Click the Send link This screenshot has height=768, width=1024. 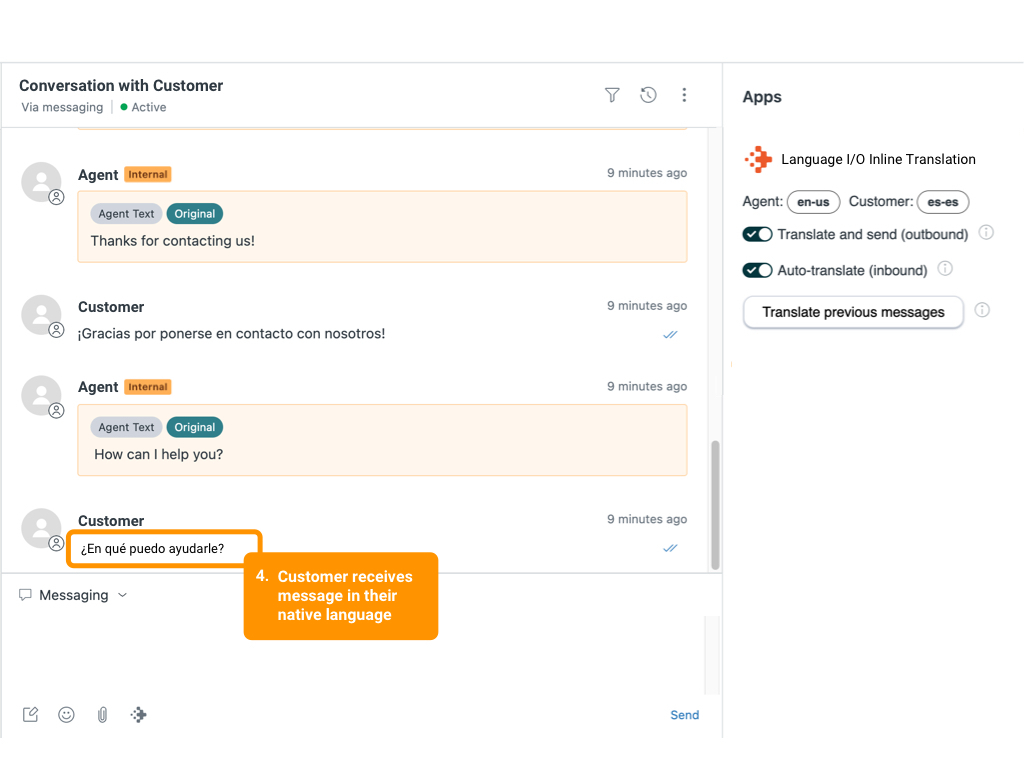click(684, 714)
